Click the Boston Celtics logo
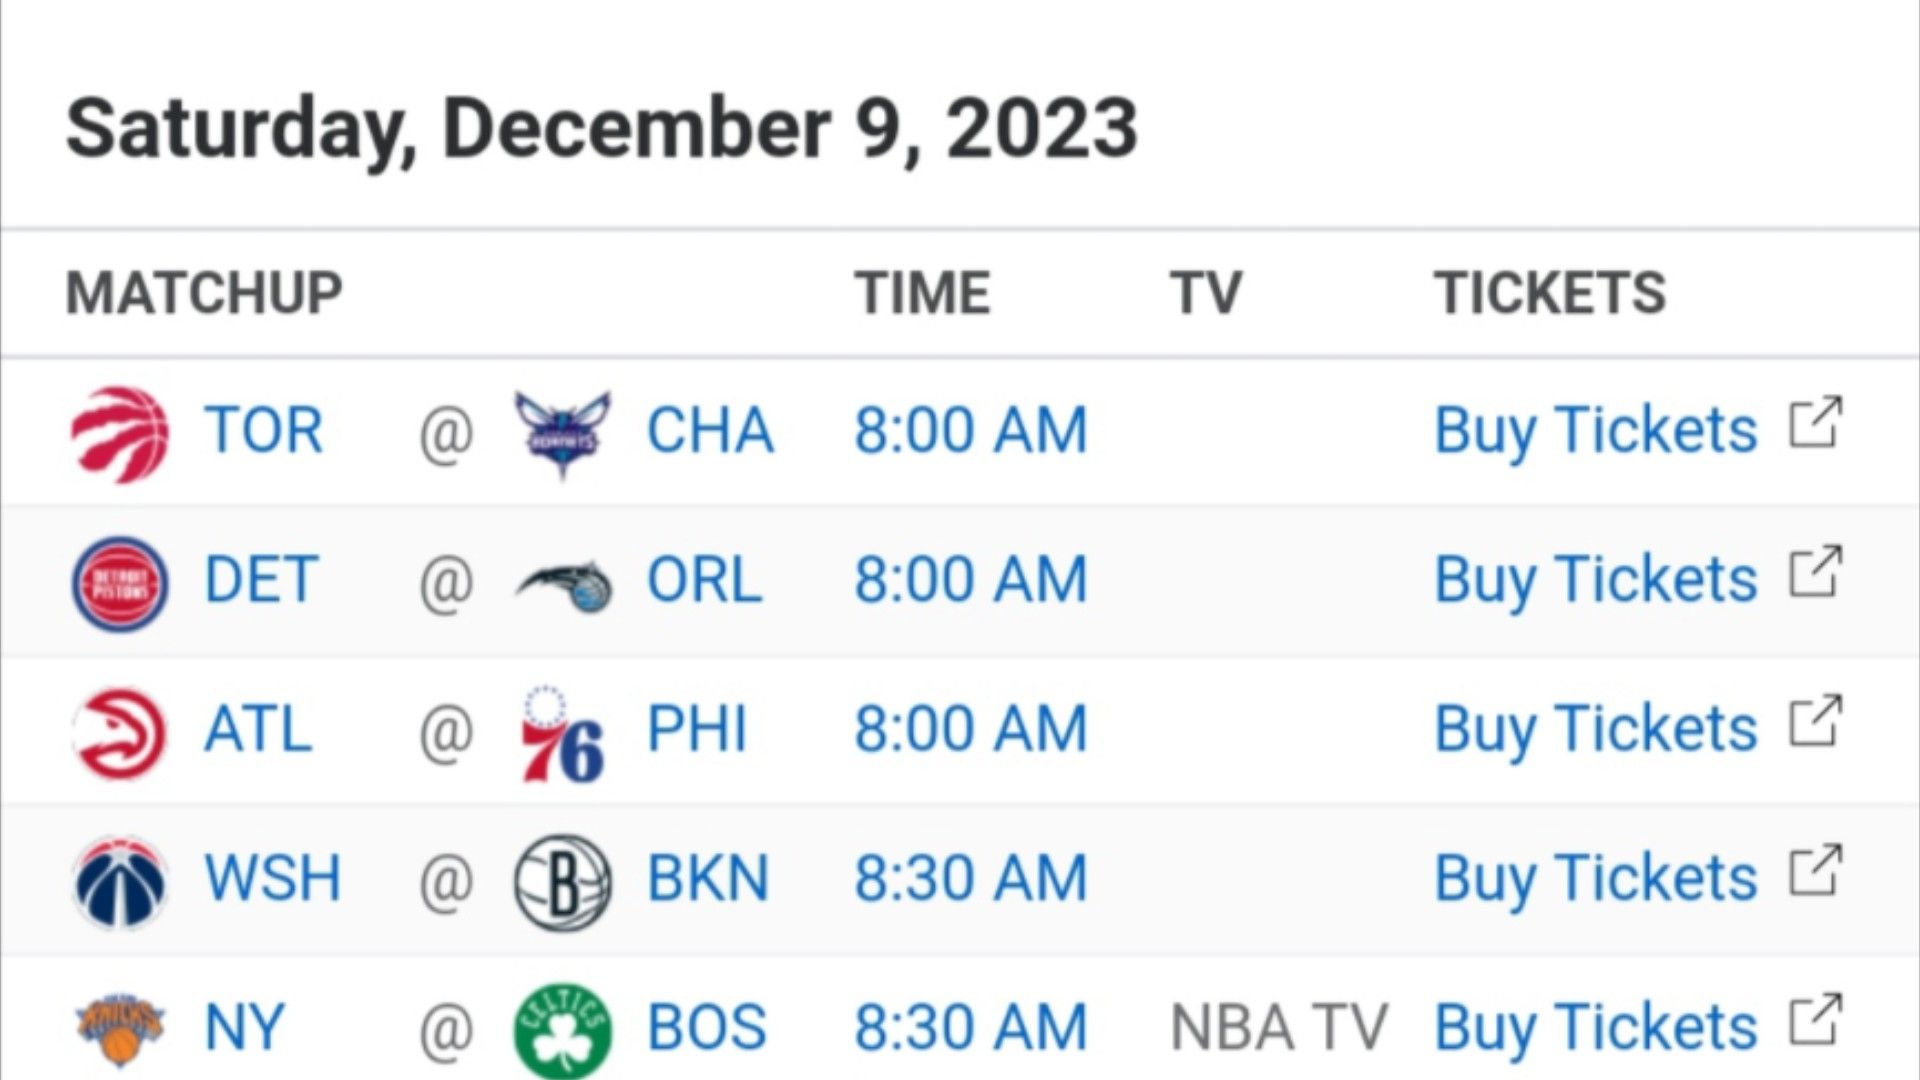The width and height of the screenshot is (1920, 1080). pyautogui.click(x=563, y=1031)
